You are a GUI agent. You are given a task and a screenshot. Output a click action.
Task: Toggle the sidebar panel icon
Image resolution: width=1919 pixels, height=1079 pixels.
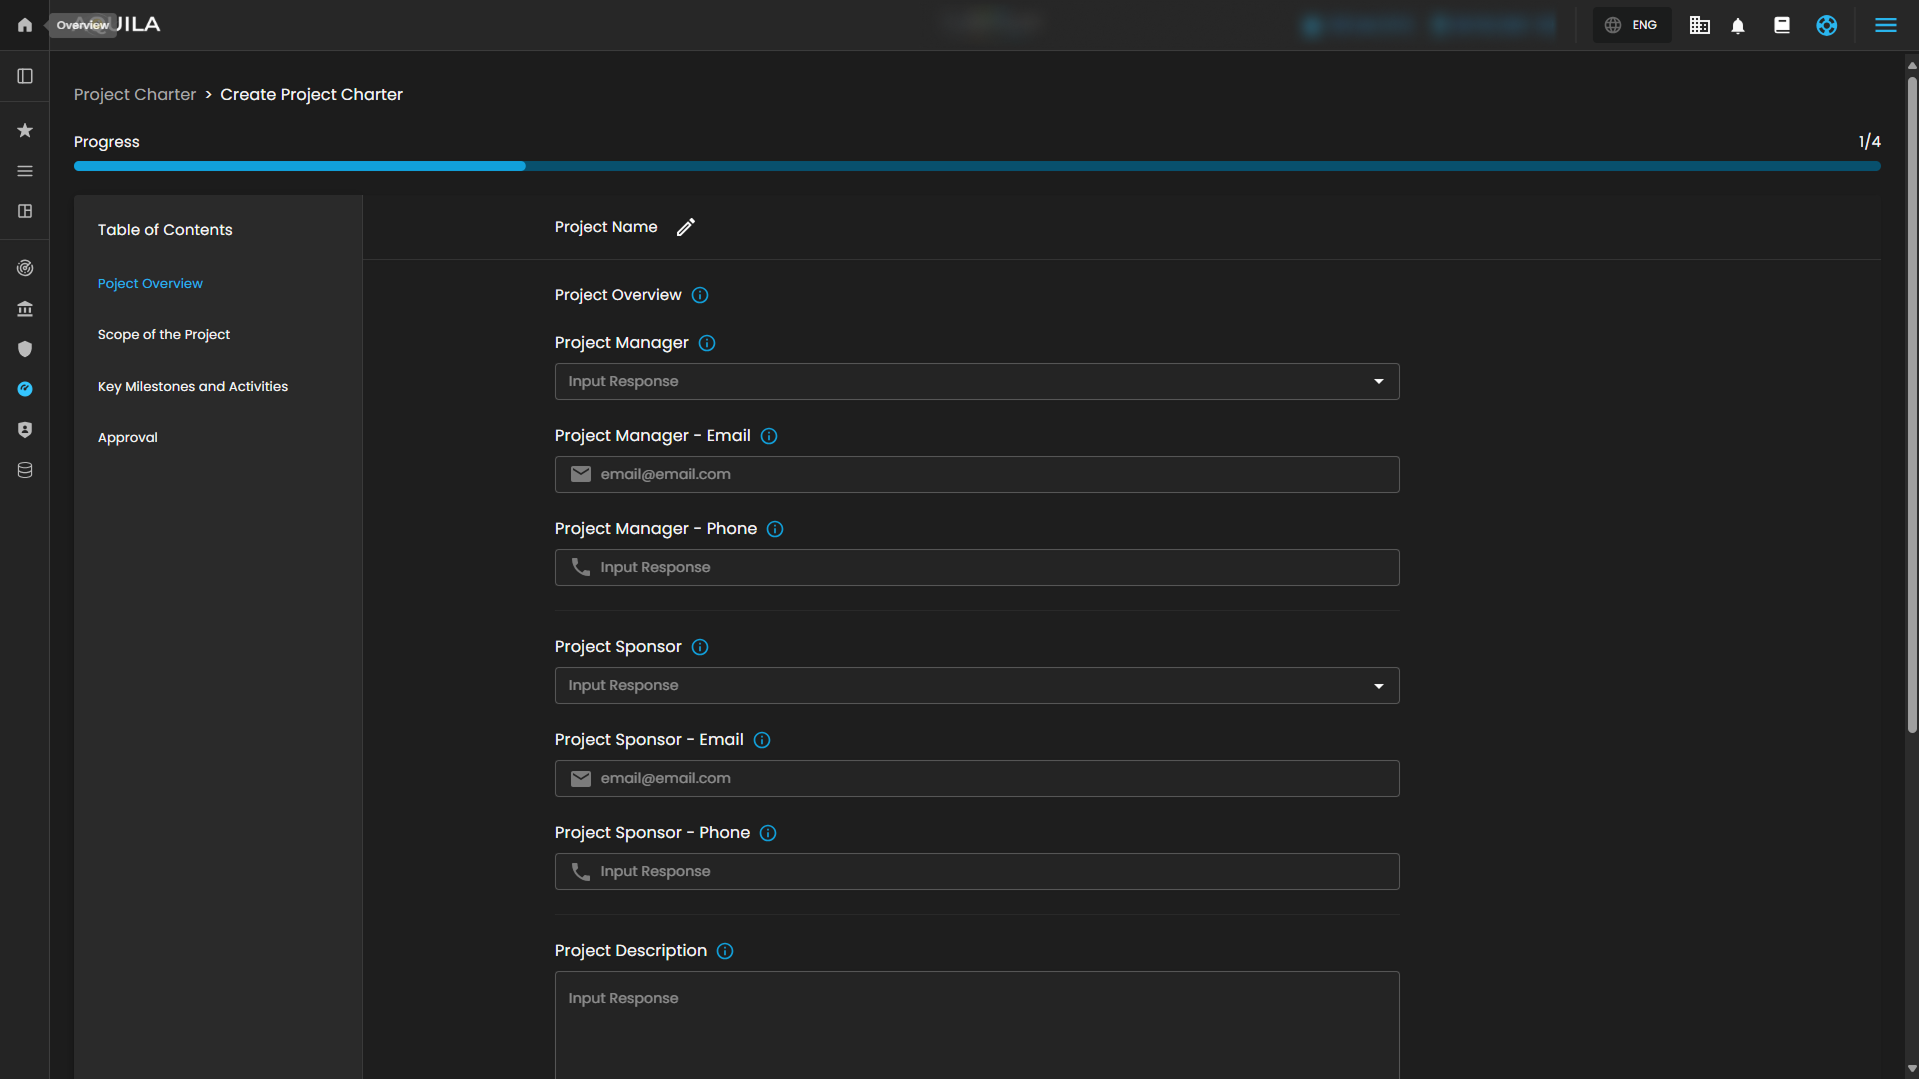click(x=25, y=76)
